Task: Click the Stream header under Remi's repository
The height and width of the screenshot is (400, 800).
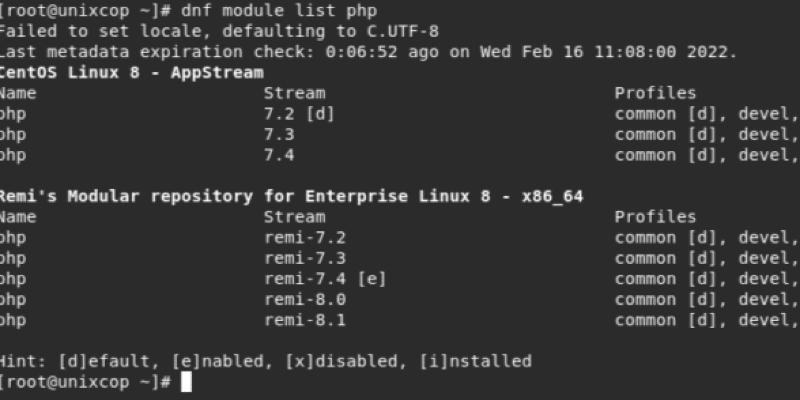Action: (x=294, y=217)
